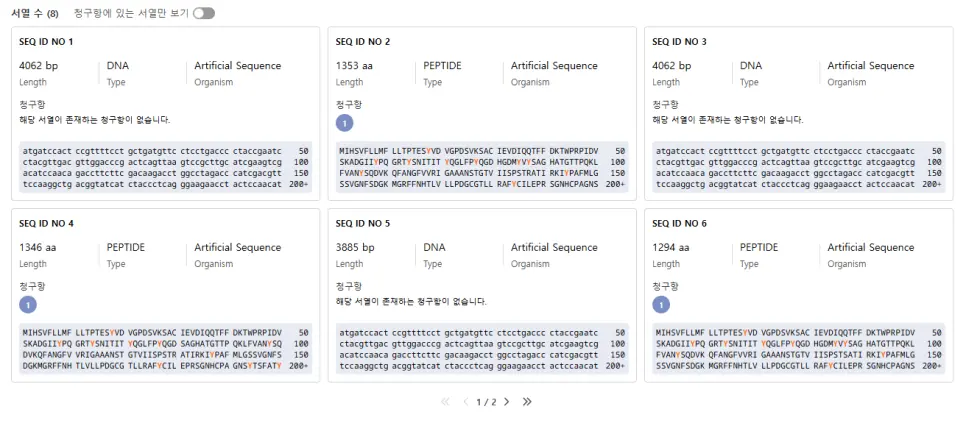Toggle the 청구항에 있는 서열만 보기 switch

point(204,13)
